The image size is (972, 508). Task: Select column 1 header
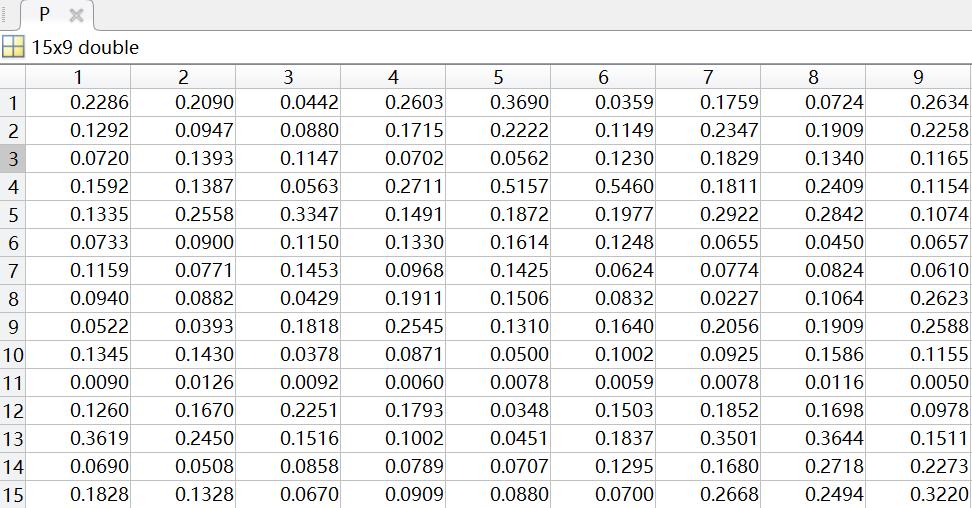point(78,77)
